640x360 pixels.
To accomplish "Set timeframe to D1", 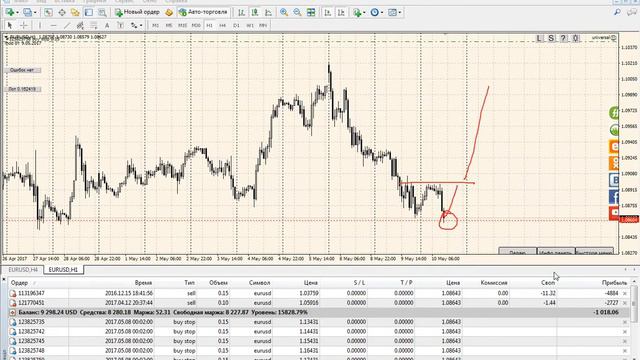I will click(x=236, y=25).
